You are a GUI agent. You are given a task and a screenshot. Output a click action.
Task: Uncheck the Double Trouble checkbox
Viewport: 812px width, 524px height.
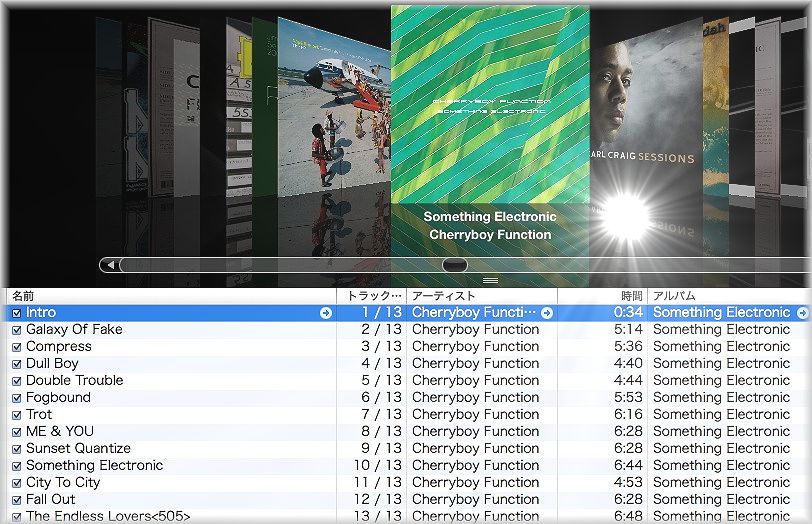[x=17, y=382]
